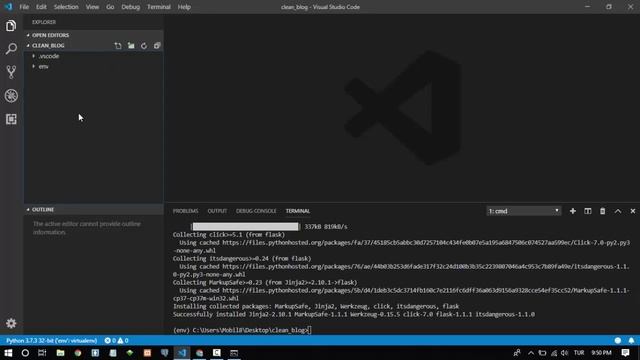Viewport: 640px width, 360px height.
Task: Kill terminal with trash icon
Action: 602,211
